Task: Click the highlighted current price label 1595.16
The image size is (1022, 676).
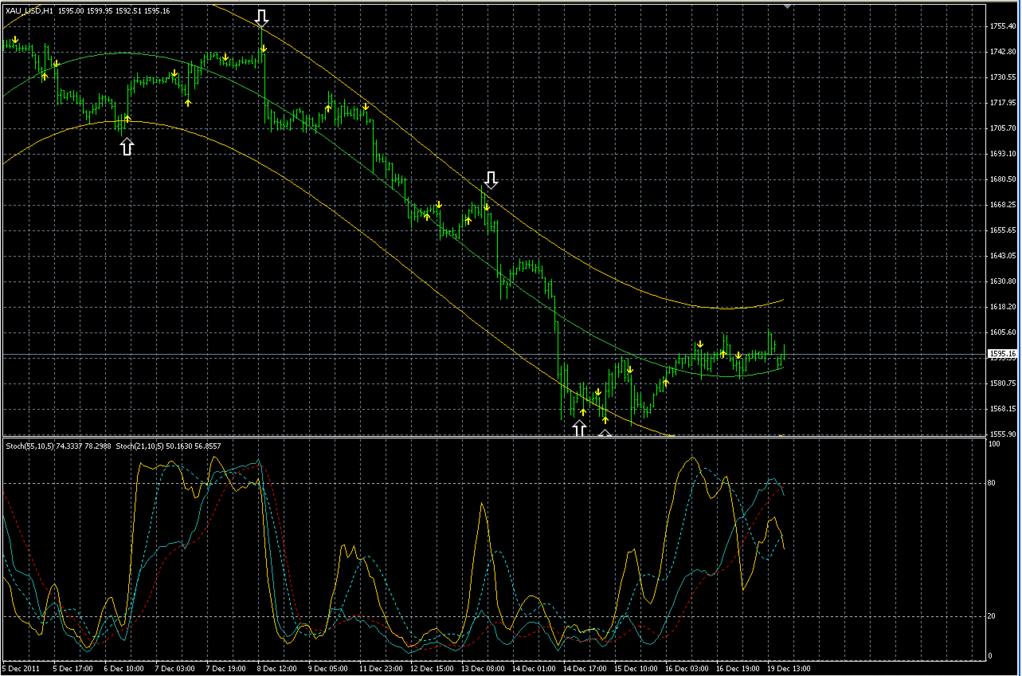Action: pyautogui.click(x=1002, y=354)
